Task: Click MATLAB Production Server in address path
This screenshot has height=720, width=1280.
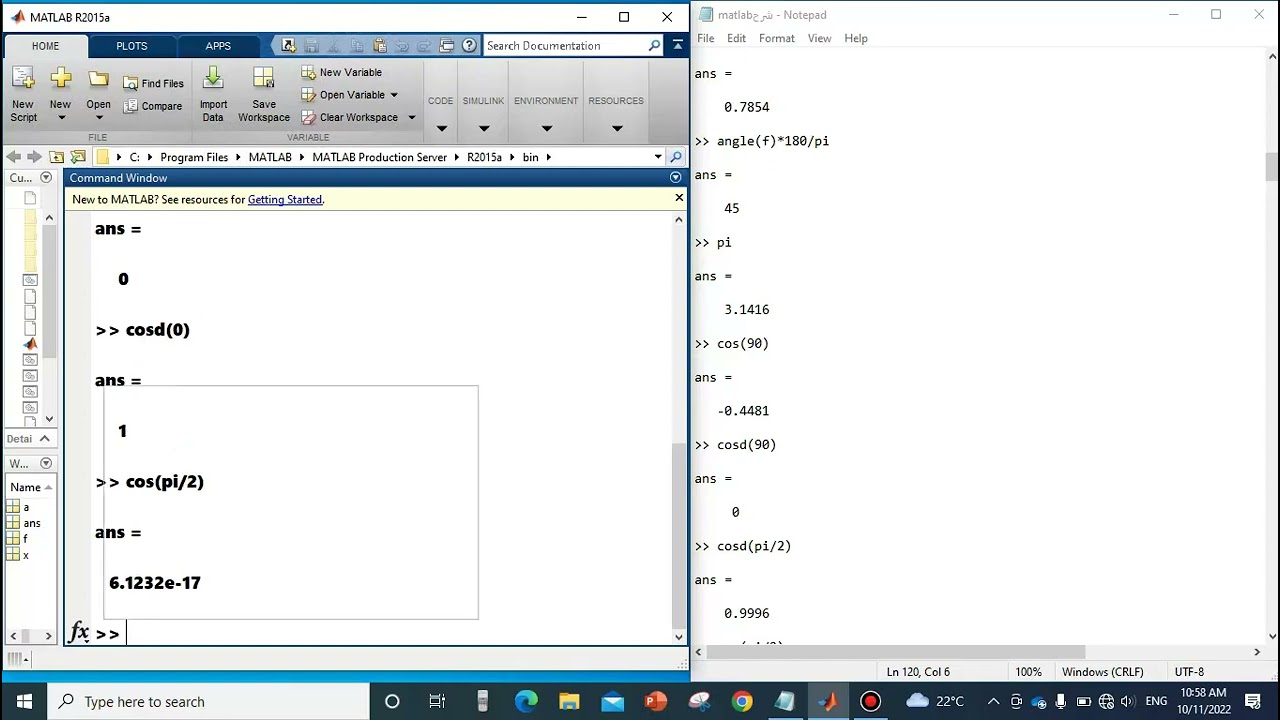Action: pyautogui.click(x=379, y=157)
